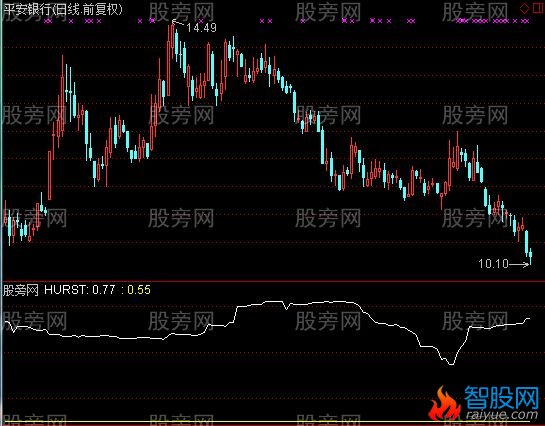Click the yellow 0.55 indicator value
Image resolution: width=545 pixels, height=426 pixels.
pos(139,289)
